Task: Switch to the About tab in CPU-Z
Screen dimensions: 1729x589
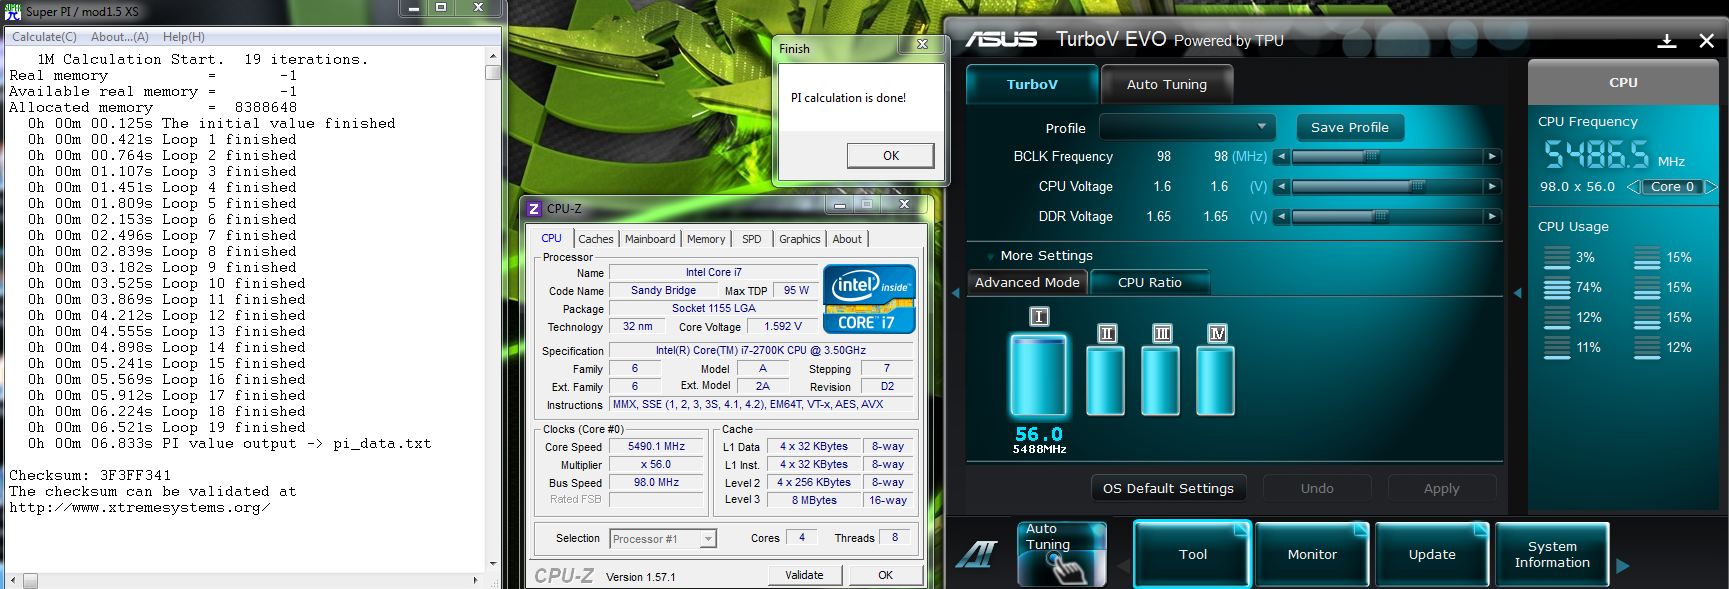Action: point(847,239)
